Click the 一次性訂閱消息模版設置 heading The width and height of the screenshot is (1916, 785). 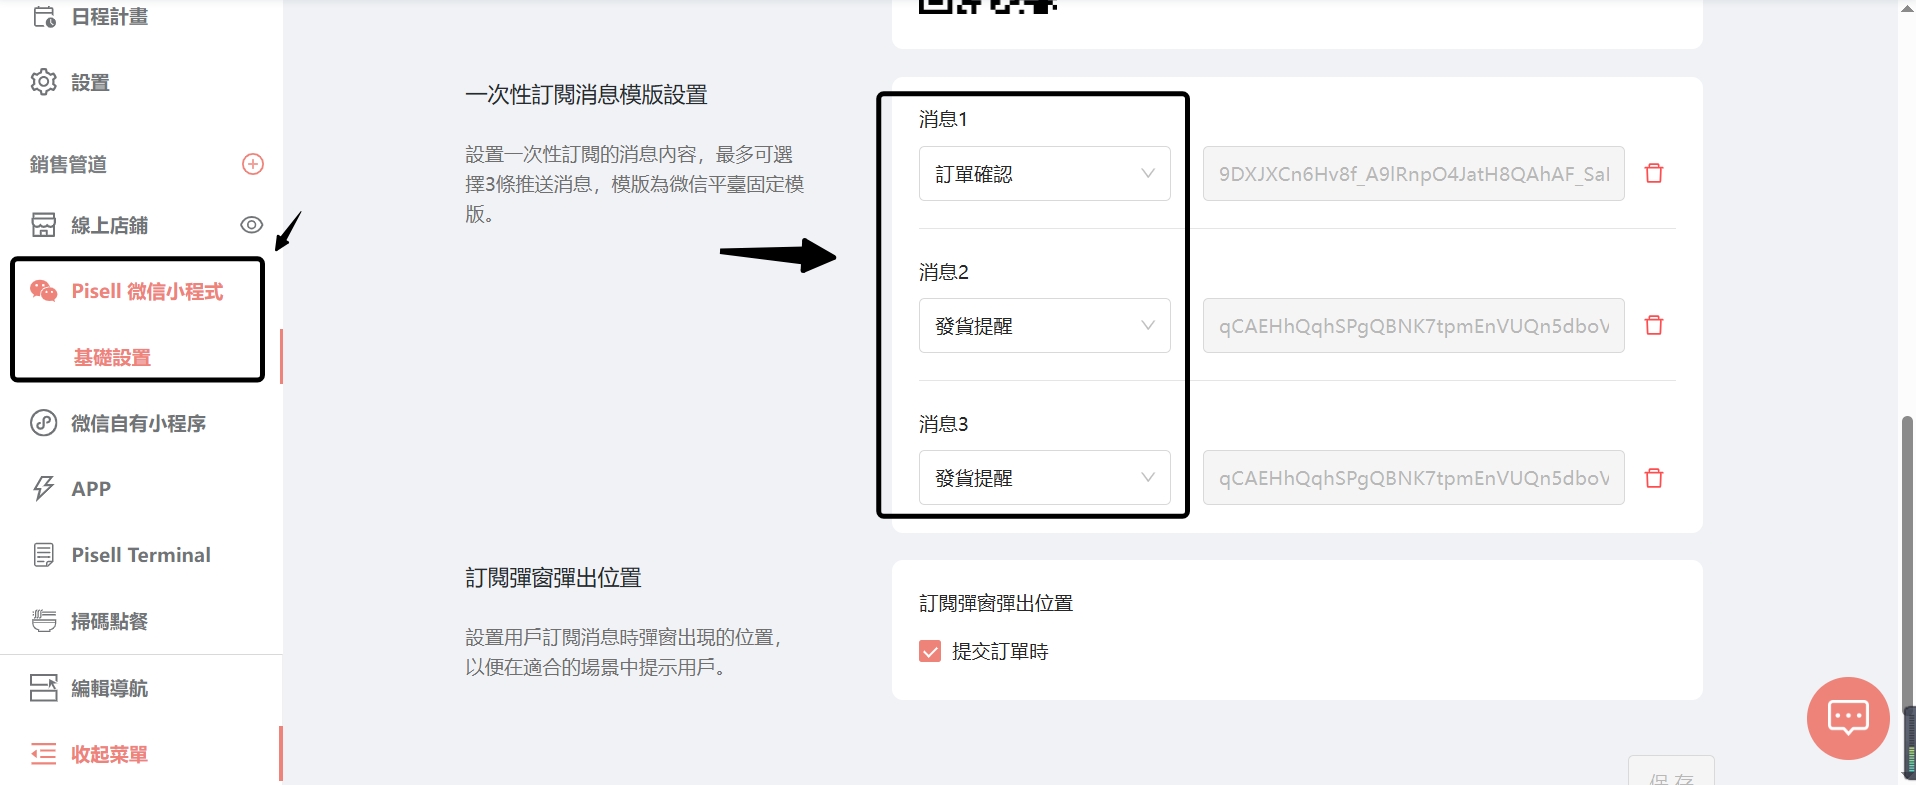pyautogui.click(x=586, y=95)
